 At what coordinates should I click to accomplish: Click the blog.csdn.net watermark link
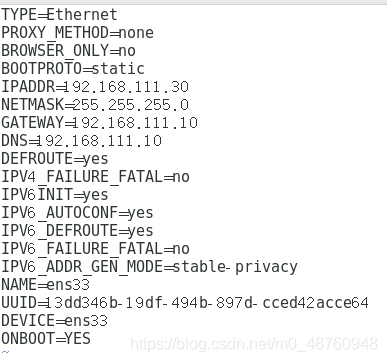(254, 344)
